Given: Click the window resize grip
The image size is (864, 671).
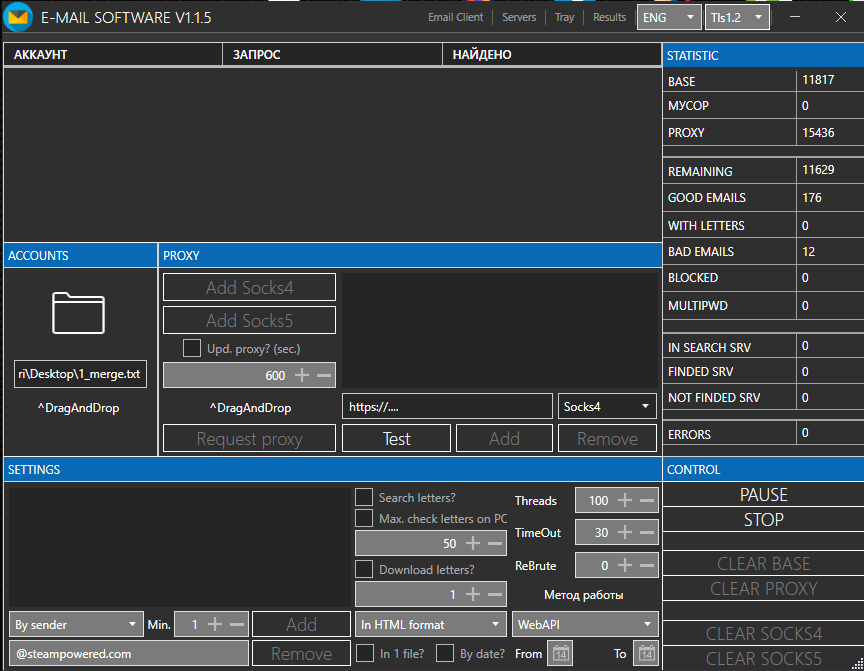Looking at the screenshot, I should [857, 664].
